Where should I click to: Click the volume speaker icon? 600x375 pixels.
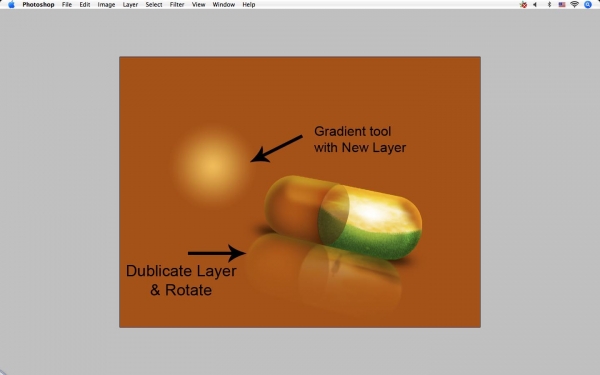pyautogui.click(x=535, y=5)
